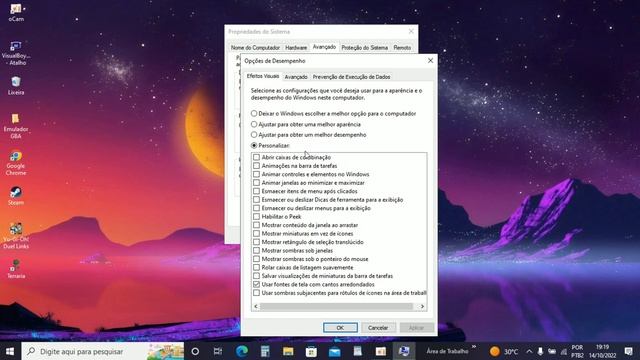Switch to Avançado tab in Opções de Desempenho
This screenshot has width=640, height=360.
[x=296, y=77]
